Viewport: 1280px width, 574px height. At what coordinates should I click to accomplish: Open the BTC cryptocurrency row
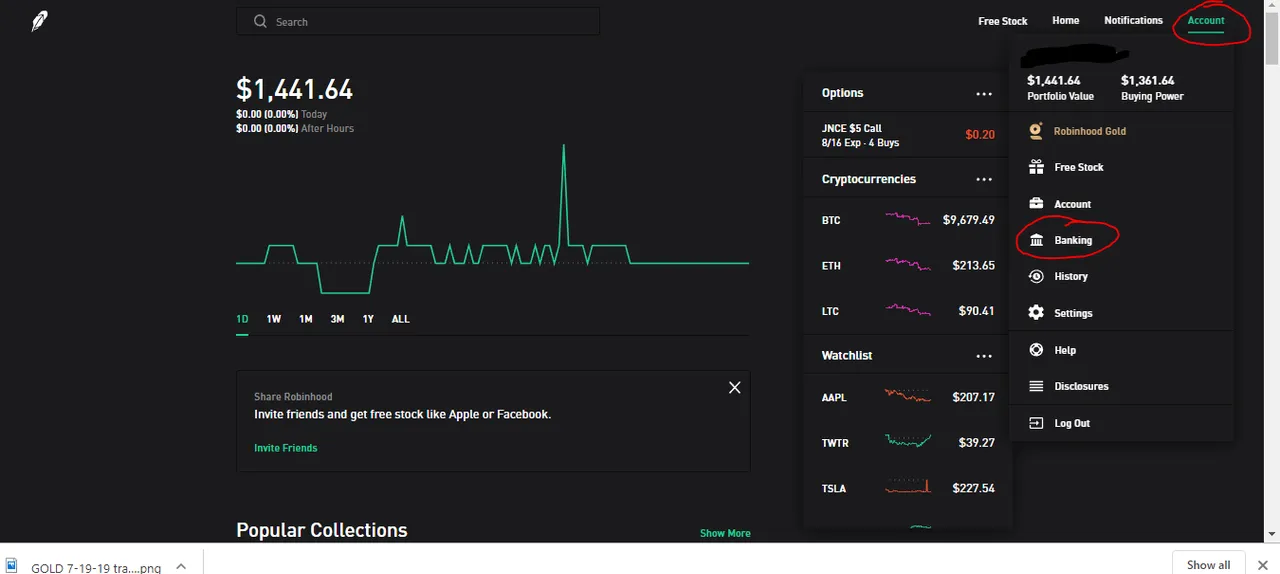pos(908,220)
